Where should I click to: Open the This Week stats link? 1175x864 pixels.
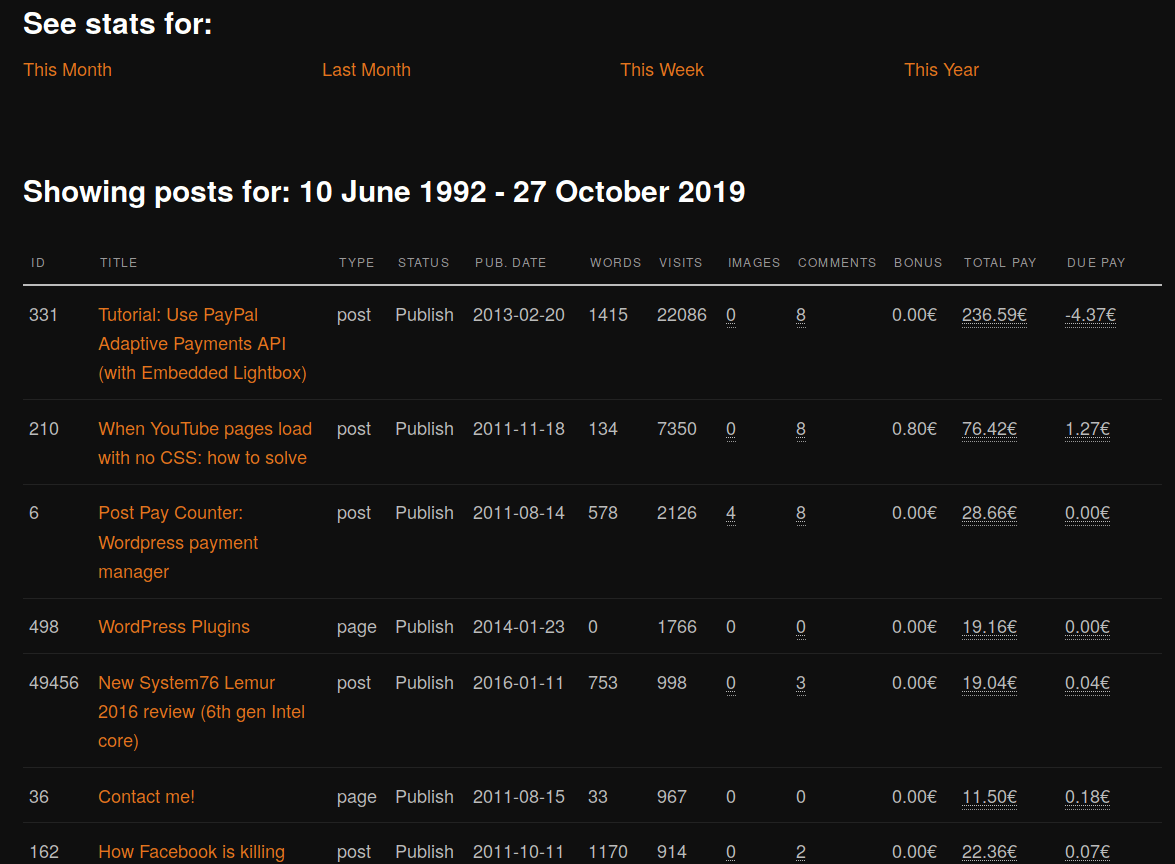tap(662, 70)
